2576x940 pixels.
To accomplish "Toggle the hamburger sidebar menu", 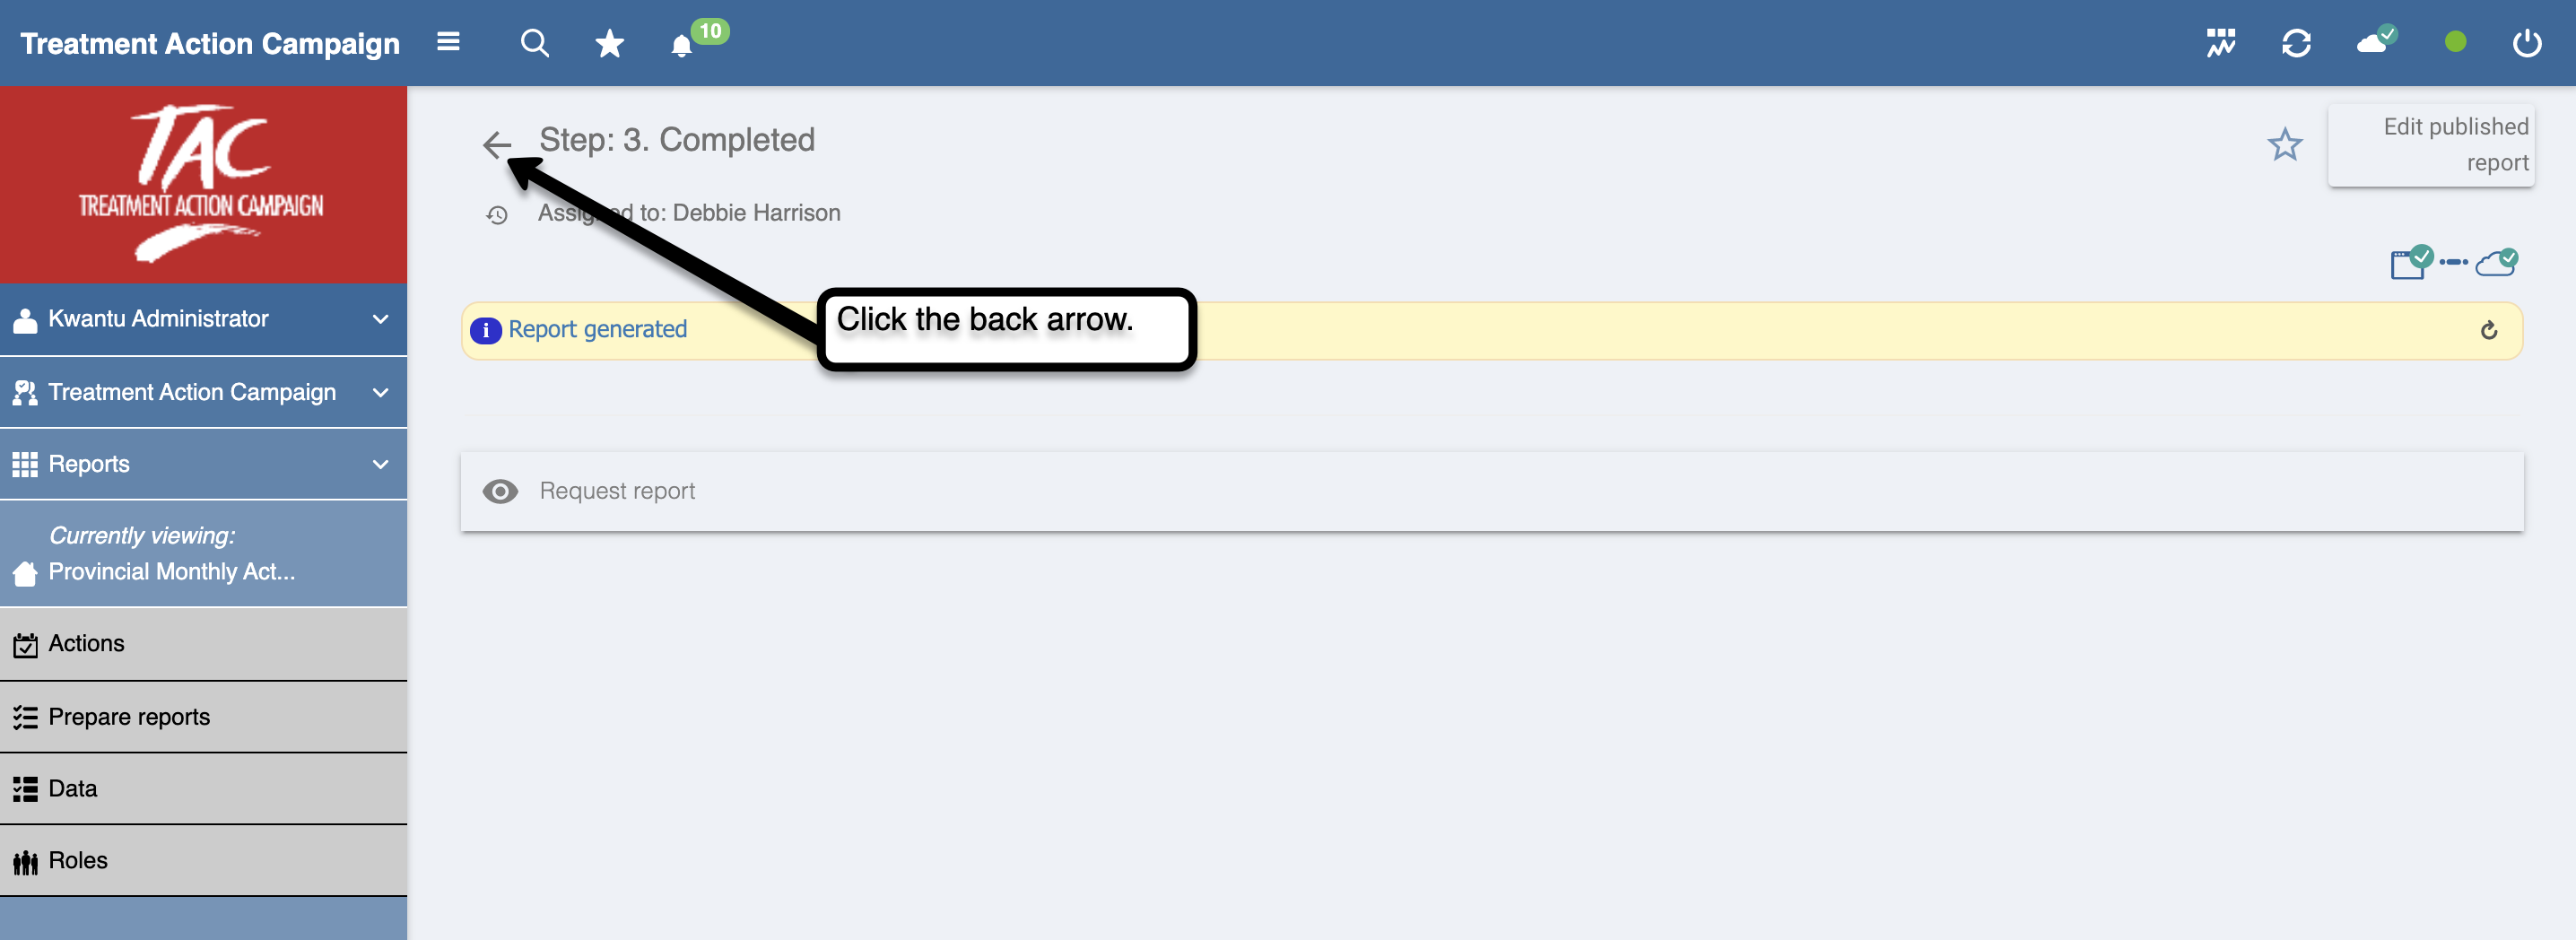I will click(448, 42).
